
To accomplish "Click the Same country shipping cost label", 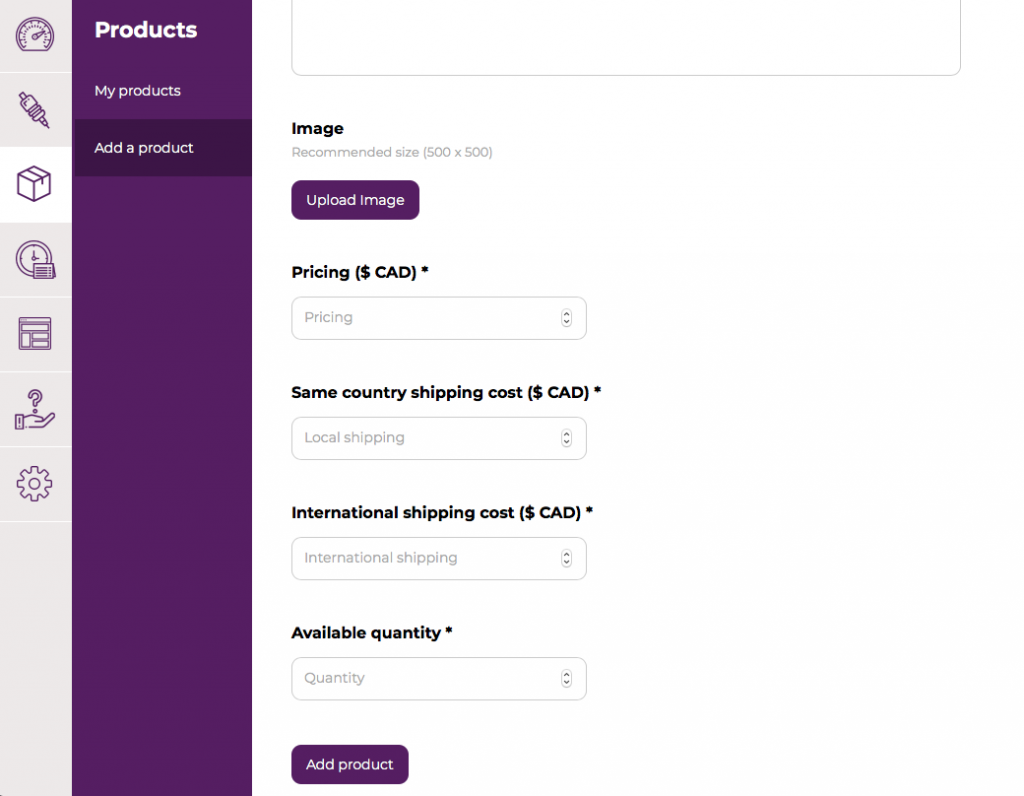I will [x=446, y=392].
